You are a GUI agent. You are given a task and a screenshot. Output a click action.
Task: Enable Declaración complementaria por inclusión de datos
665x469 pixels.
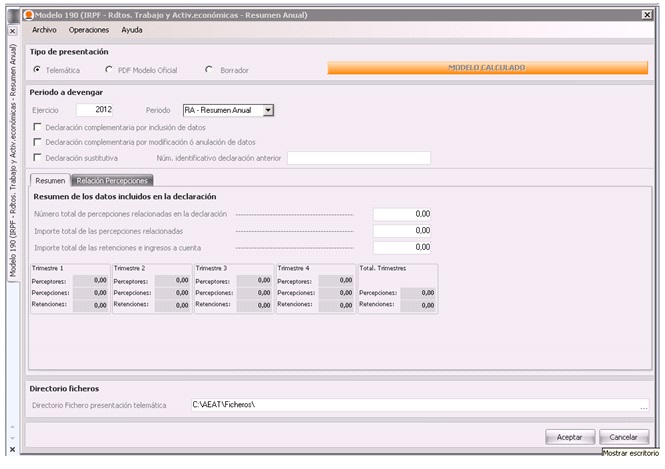coord(37,127)
